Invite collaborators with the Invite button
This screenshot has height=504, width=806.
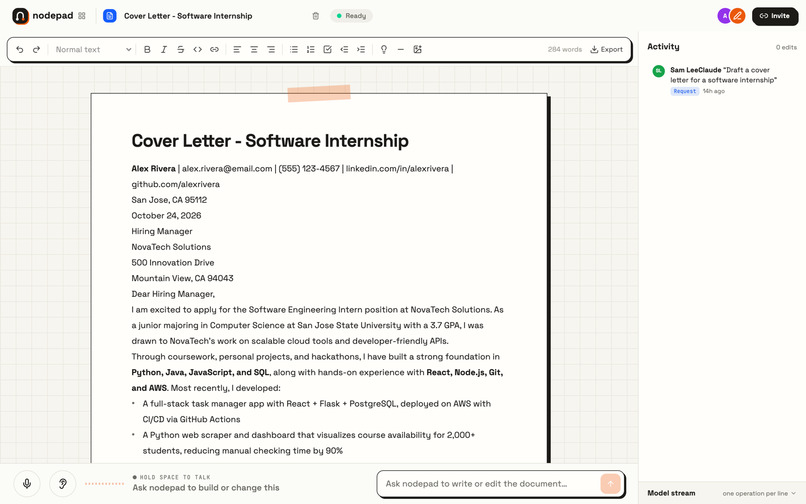775,16
